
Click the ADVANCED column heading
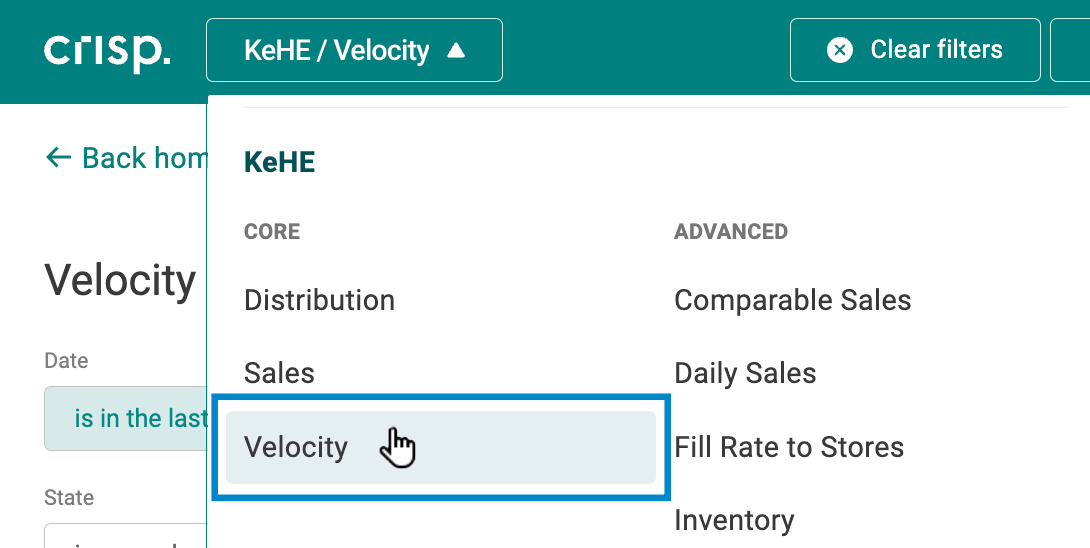(731, 232)
